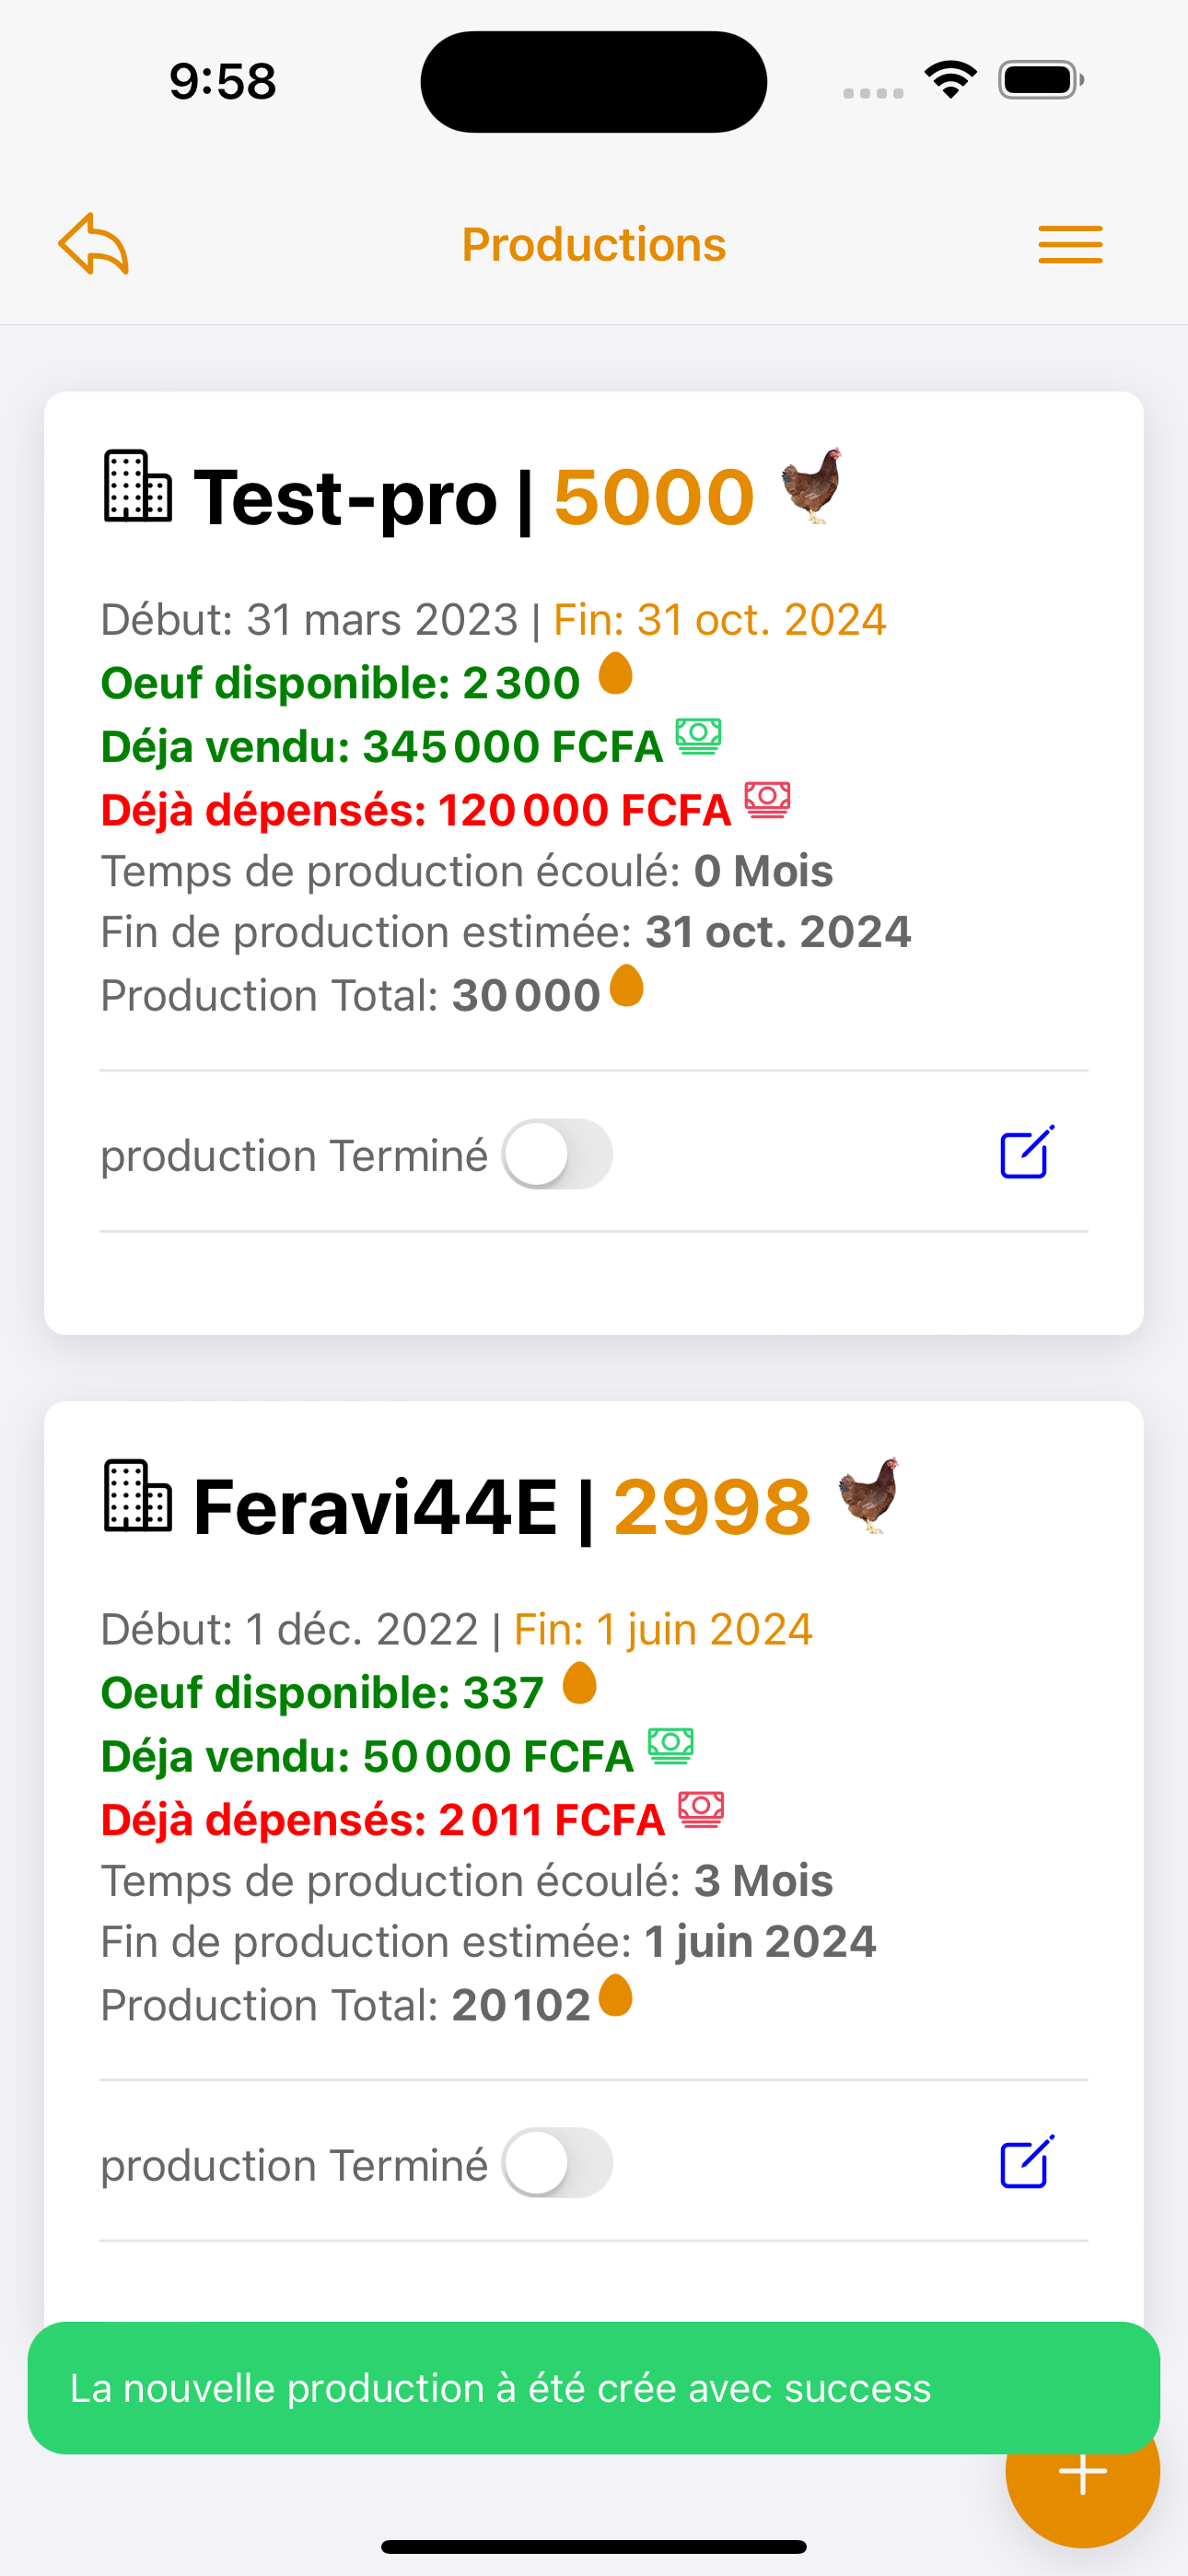
Task: Tap the hen icon next to 5000
Action: 812,486
